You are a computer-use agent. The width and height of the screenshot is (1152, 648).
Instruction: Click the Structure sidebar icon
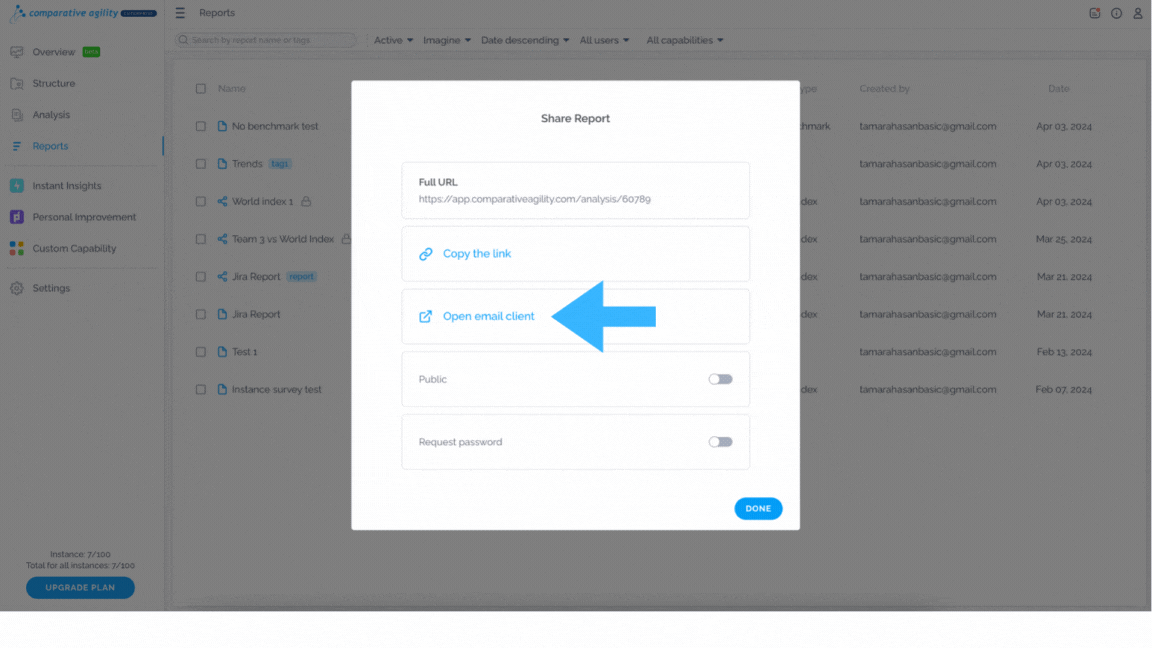17,84
